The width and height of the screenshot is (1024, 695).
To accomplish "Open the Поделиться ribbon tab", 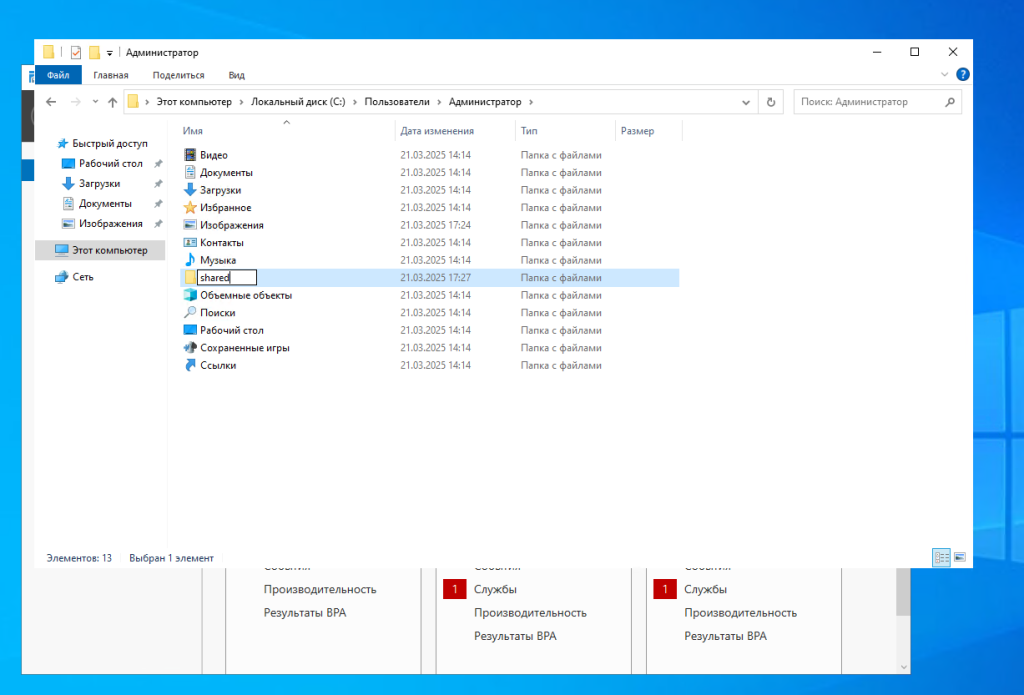I will [x=178, y=75].
